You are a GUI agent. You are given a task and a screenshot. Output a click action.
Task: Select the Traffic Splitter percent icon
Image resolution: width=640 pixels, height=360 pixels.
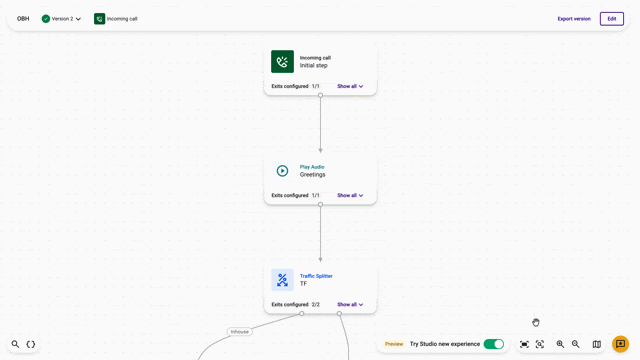coord(282,280)
